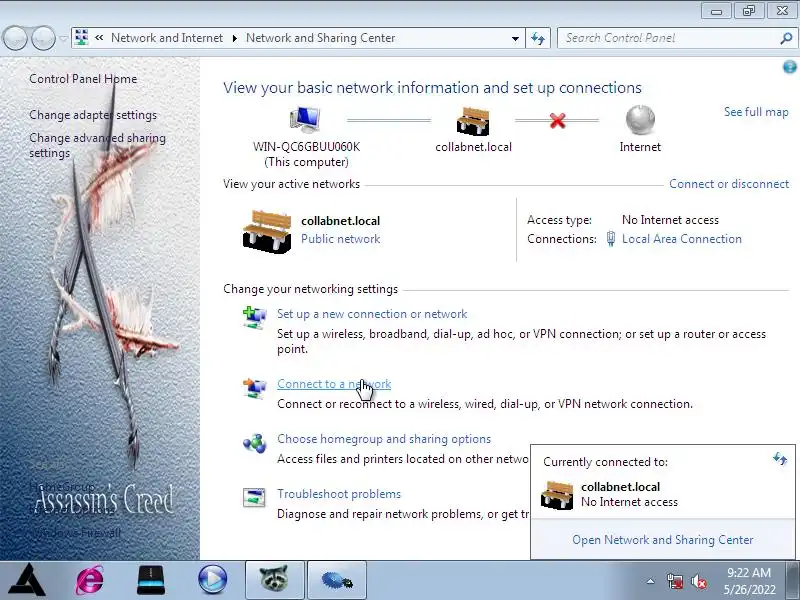800x600 pixels.
Task: Click the large bench icon under active networks
Action: tap(267, 231)
